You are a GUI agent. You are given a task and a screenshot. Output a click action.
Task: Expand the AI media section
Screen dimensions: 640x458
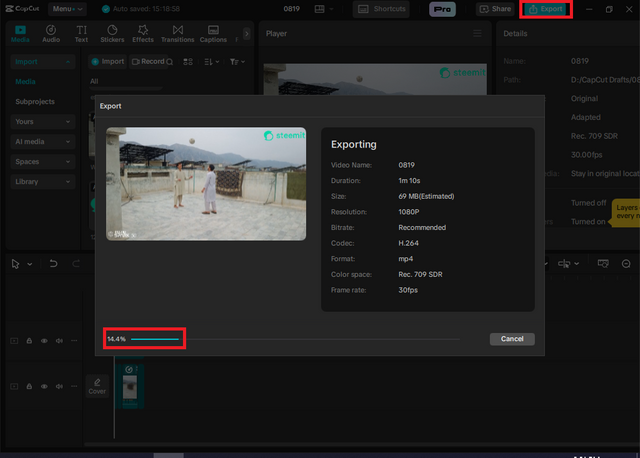click(43, 142)
